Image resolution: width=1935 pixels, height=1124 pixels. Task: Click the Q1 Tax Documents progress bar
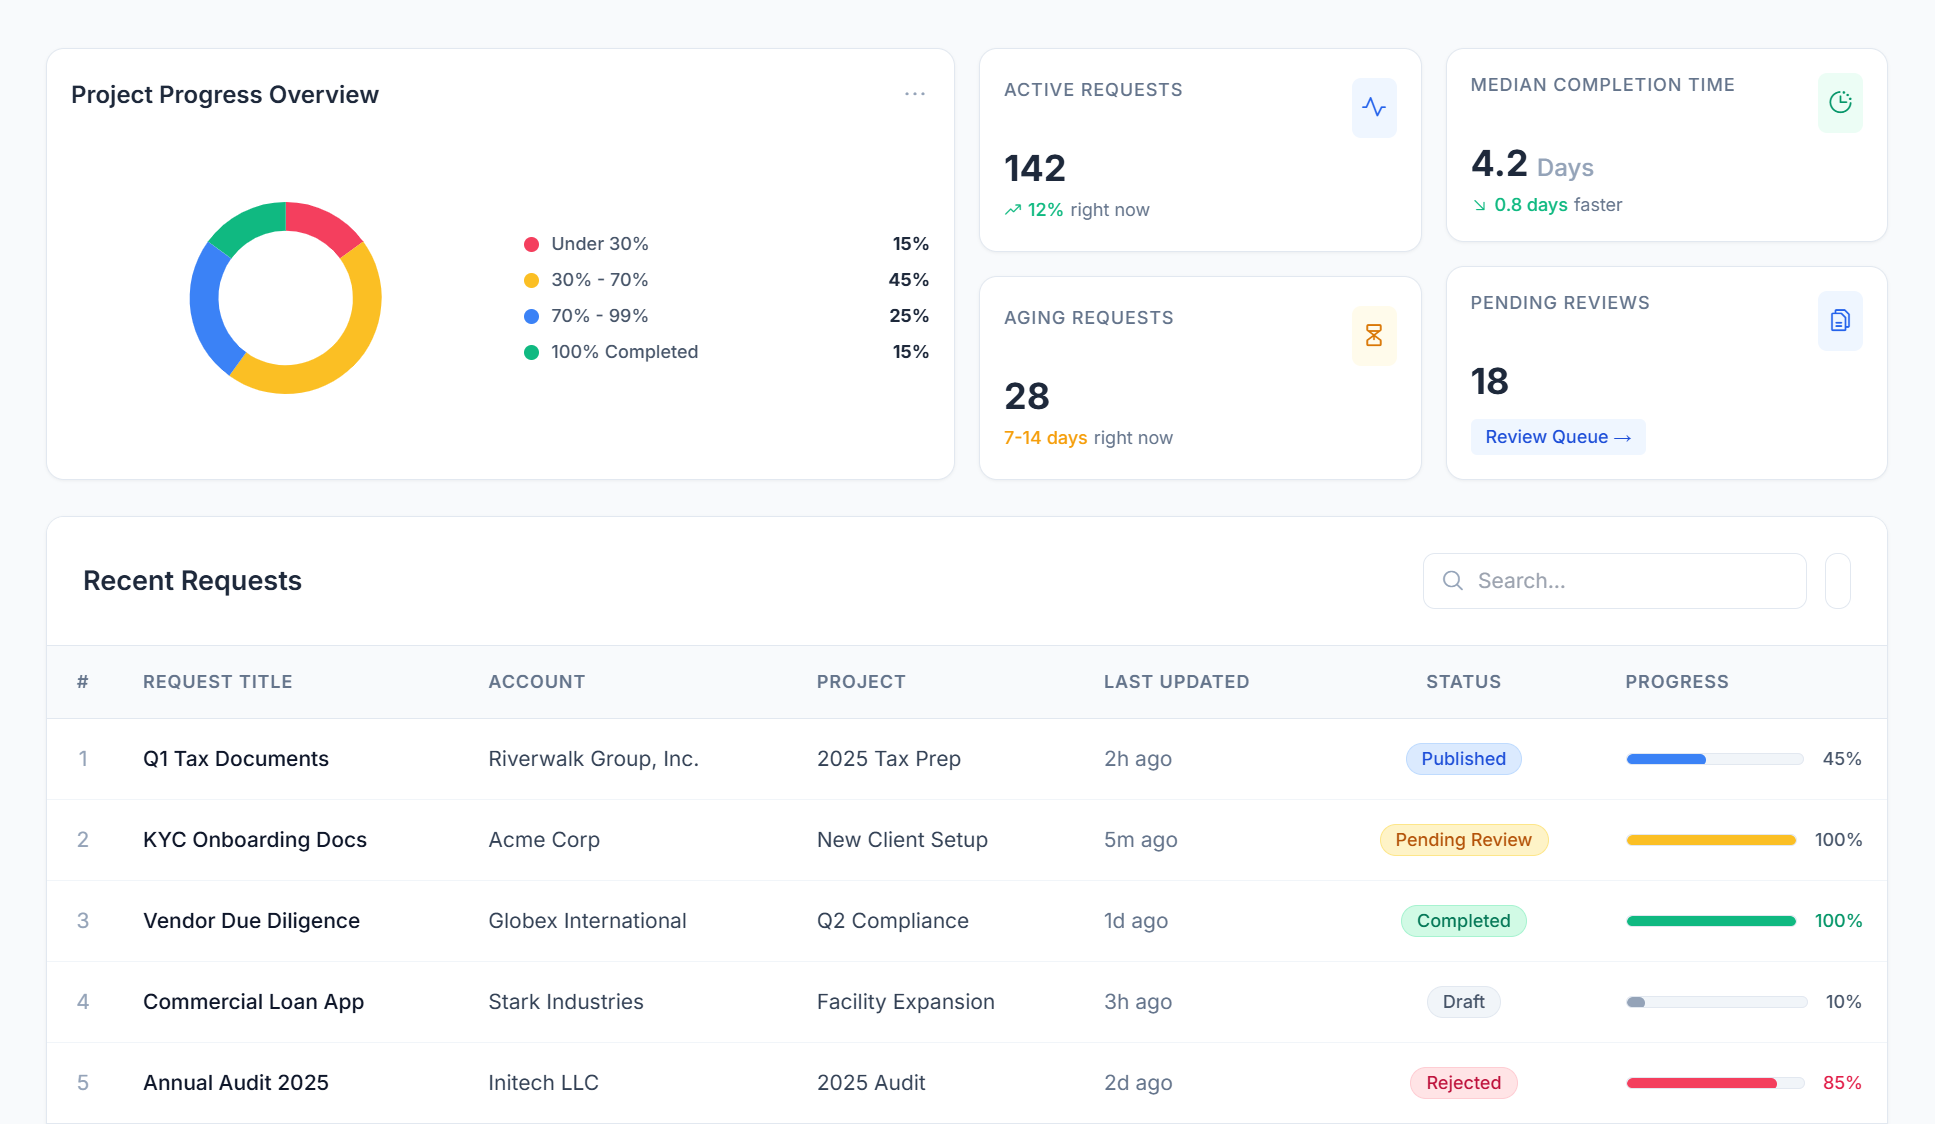[x=1714, y=759]
